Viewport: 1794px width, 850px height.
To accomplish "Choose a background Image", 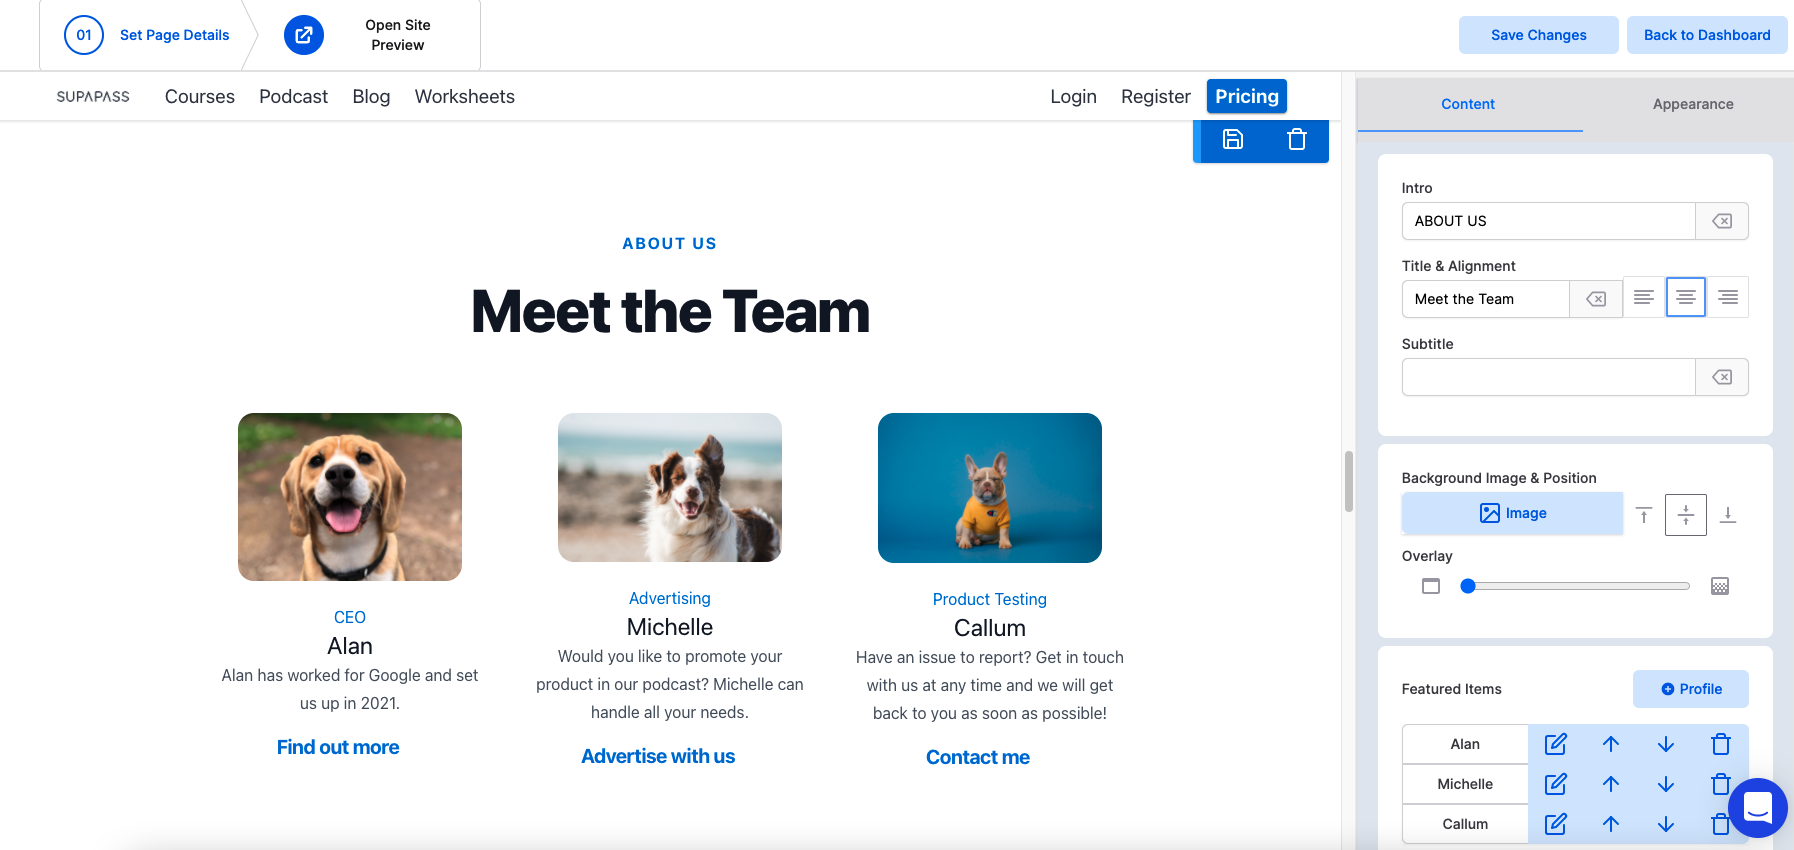I will [x=1512, y=513].
